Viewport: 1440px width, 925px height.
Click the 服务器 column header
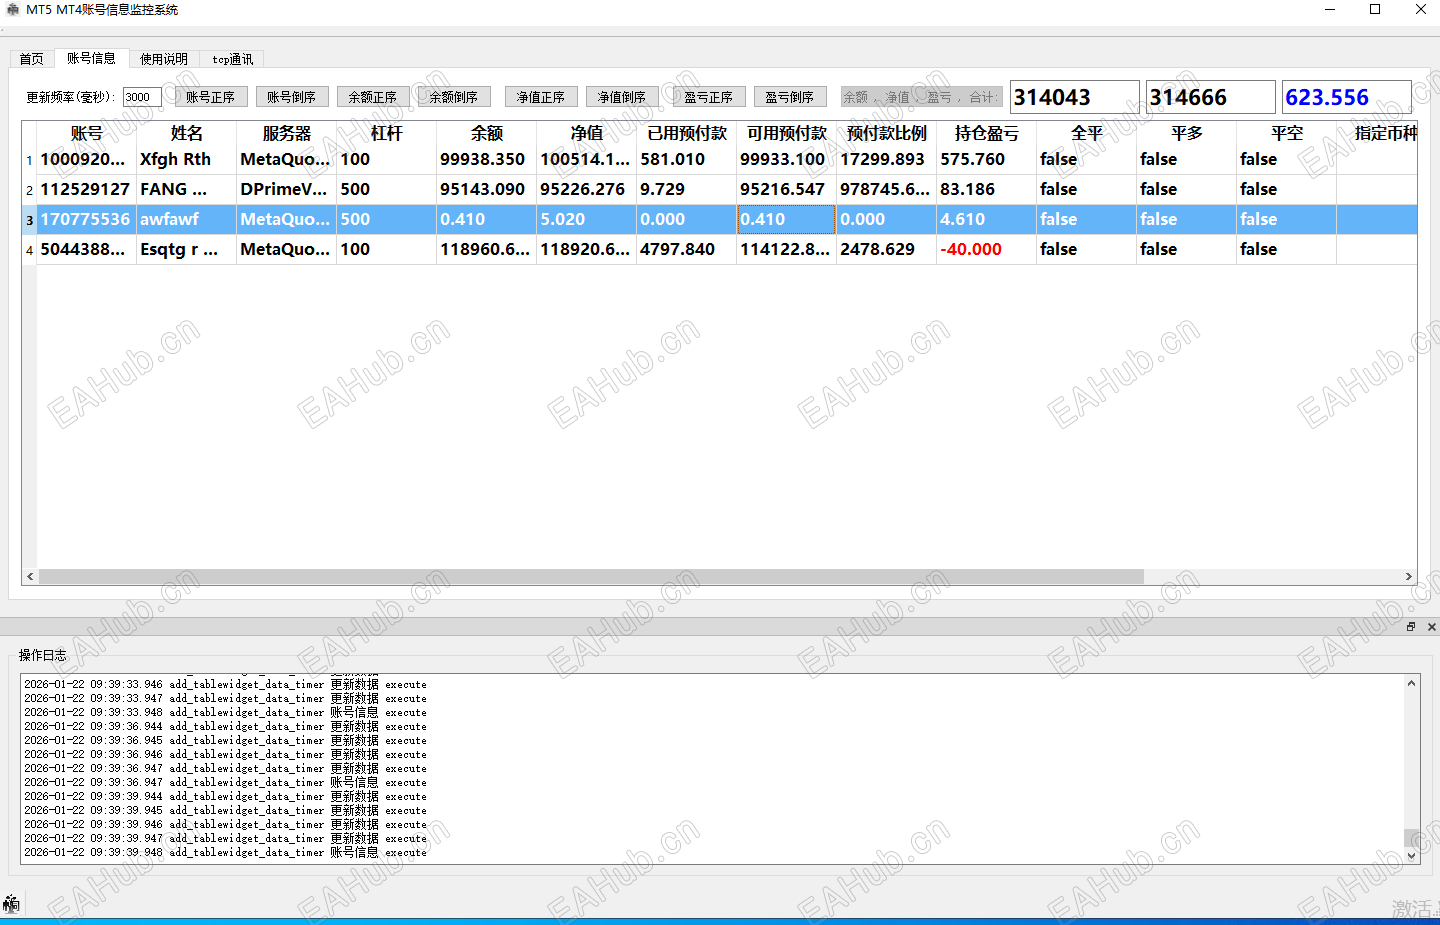coord(287,133)
